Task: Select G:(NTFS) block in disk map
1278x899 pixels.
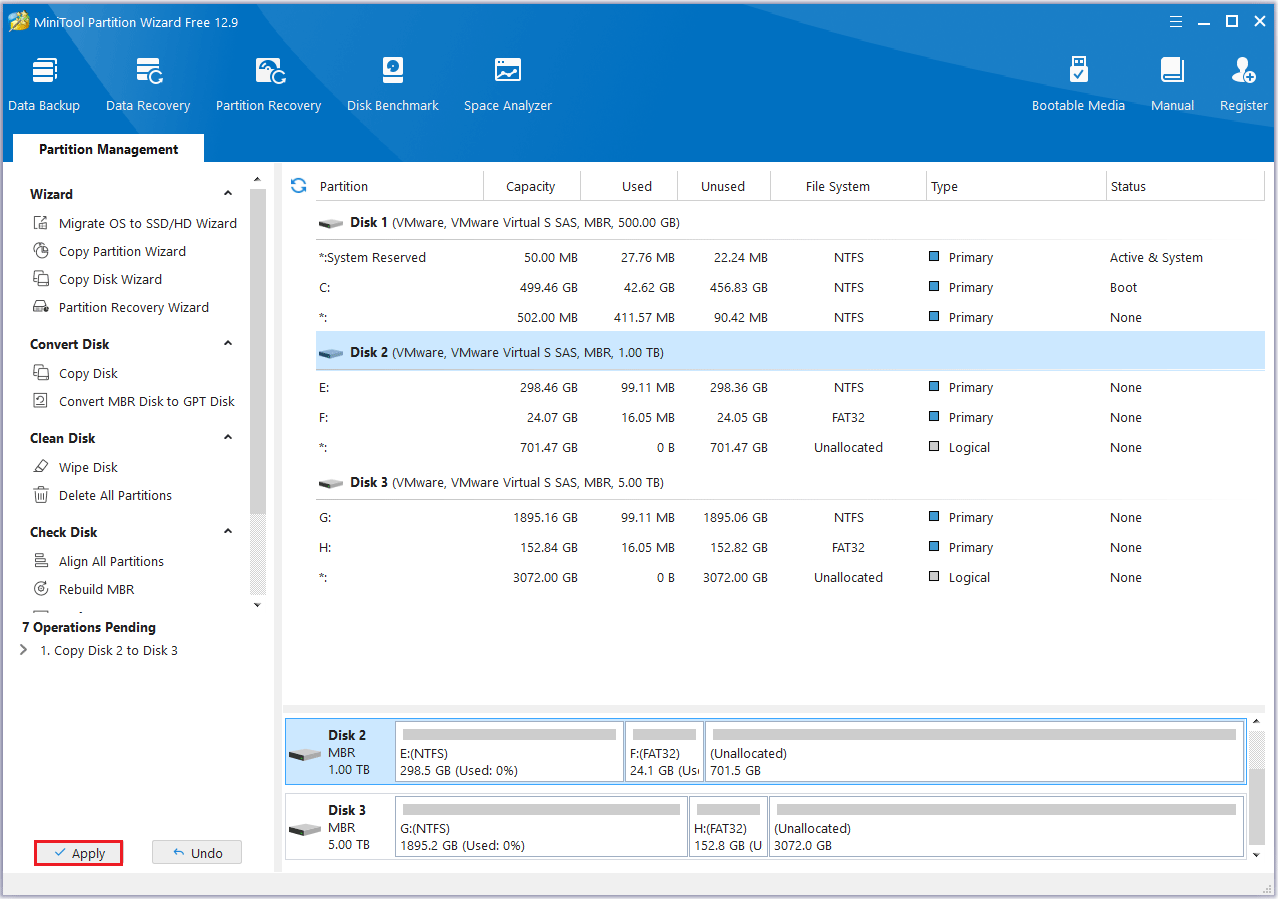Action: coord(542,827)
